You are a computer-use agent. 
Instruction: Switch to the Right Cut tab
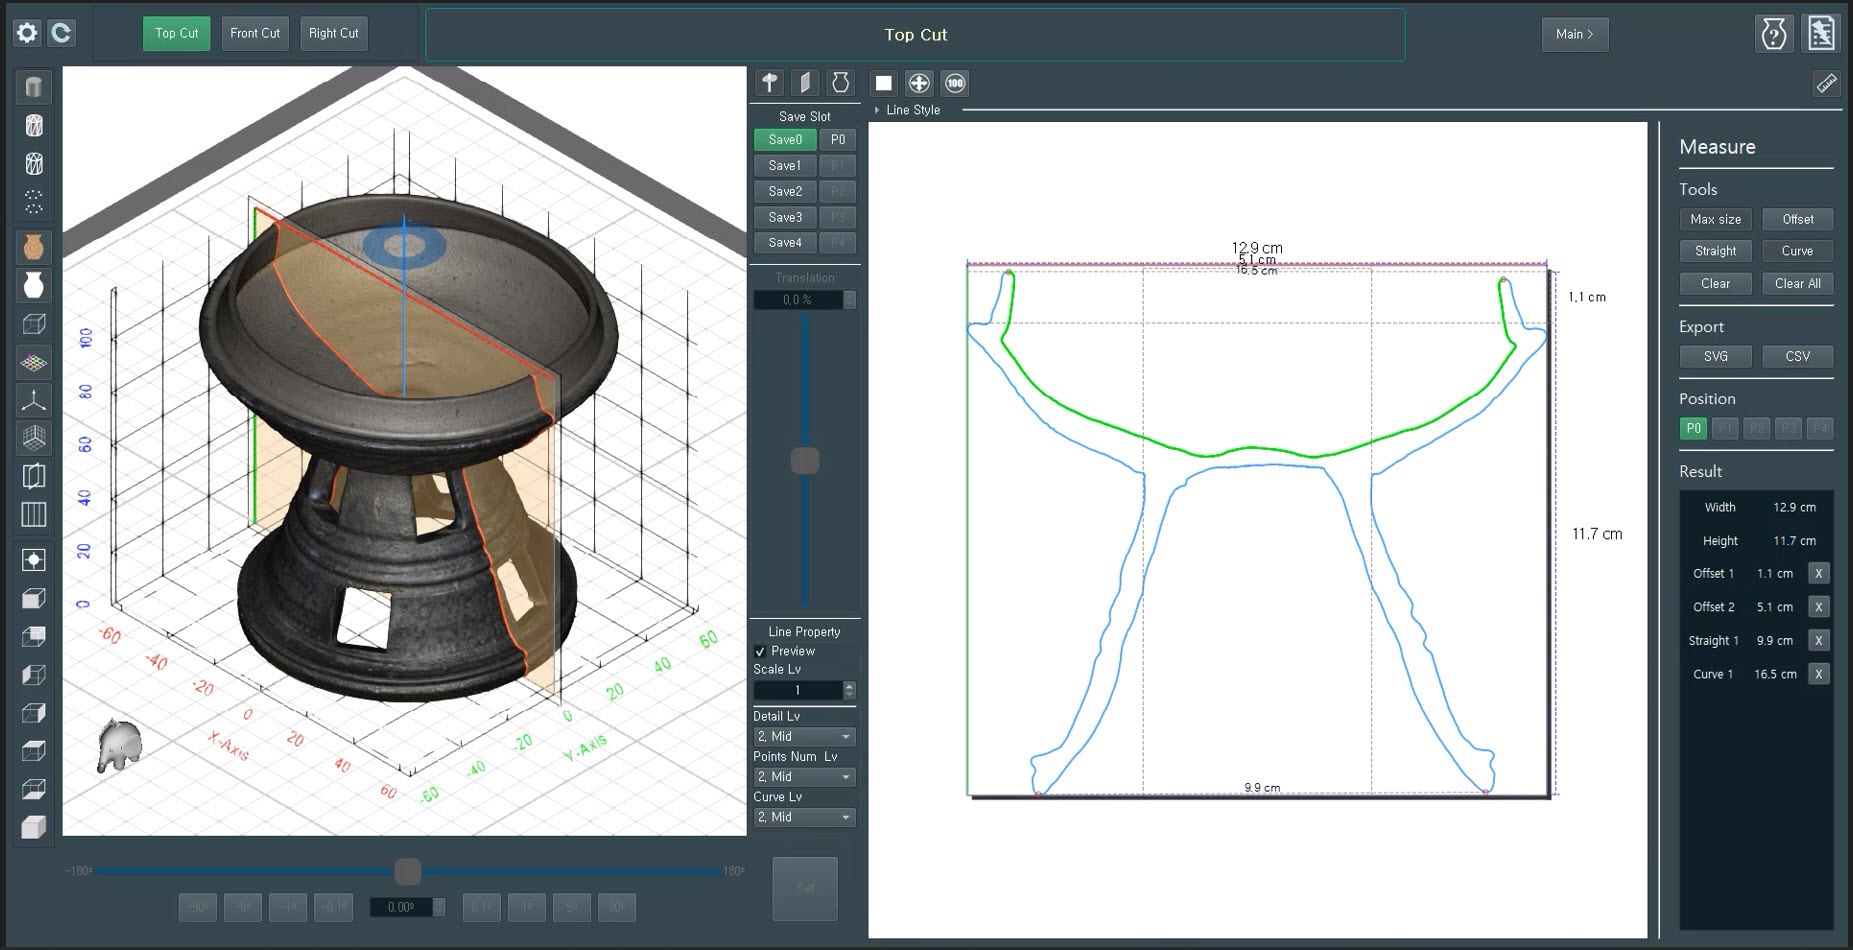[333, 33]
